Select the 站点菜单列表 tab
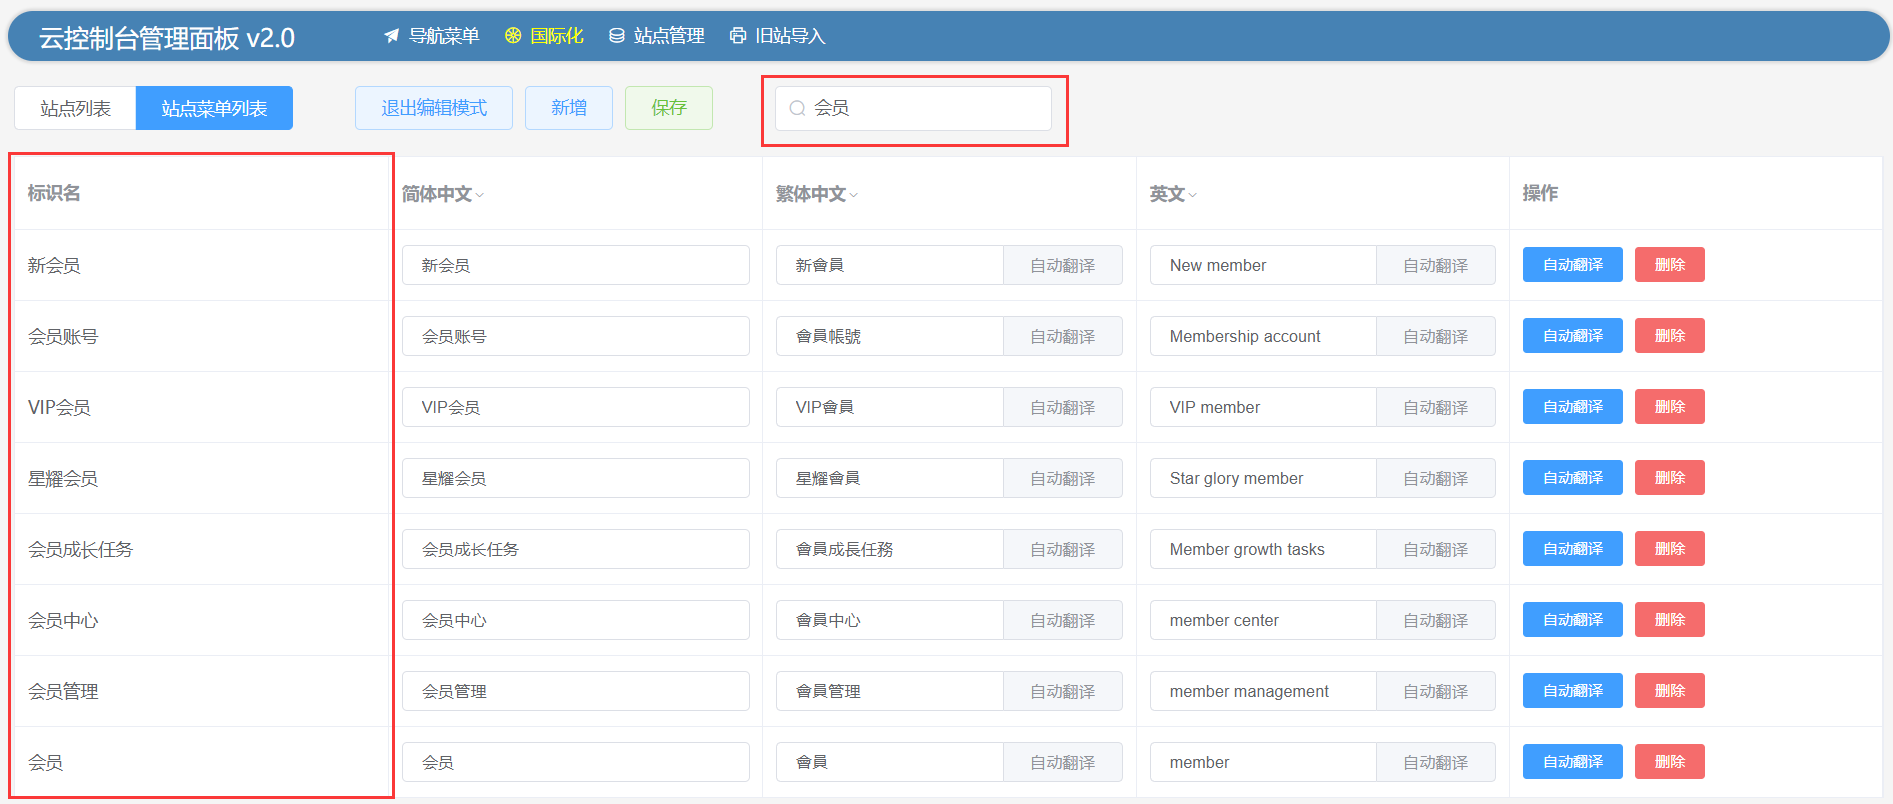Image resolution: width=1893 pixels, height=804 pixels. point(214,108)
